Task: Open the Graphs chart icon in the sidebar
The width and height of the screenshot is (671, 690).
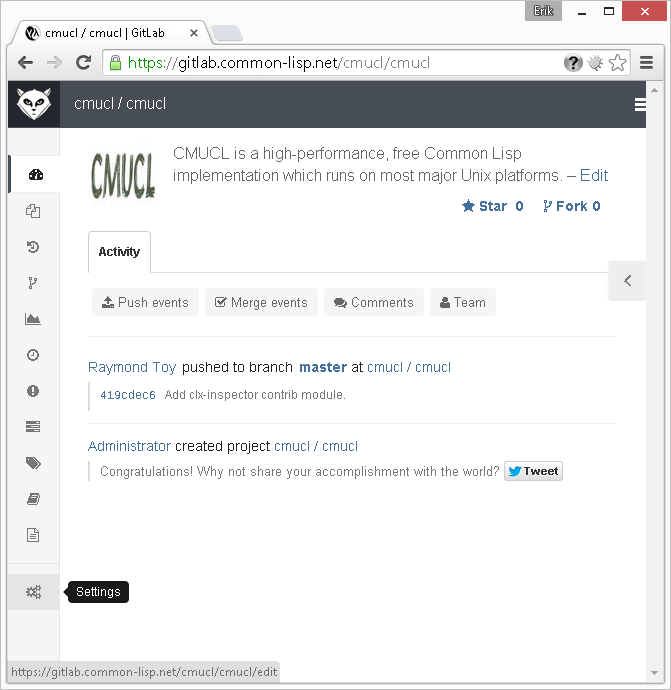Action: (33, 319)
